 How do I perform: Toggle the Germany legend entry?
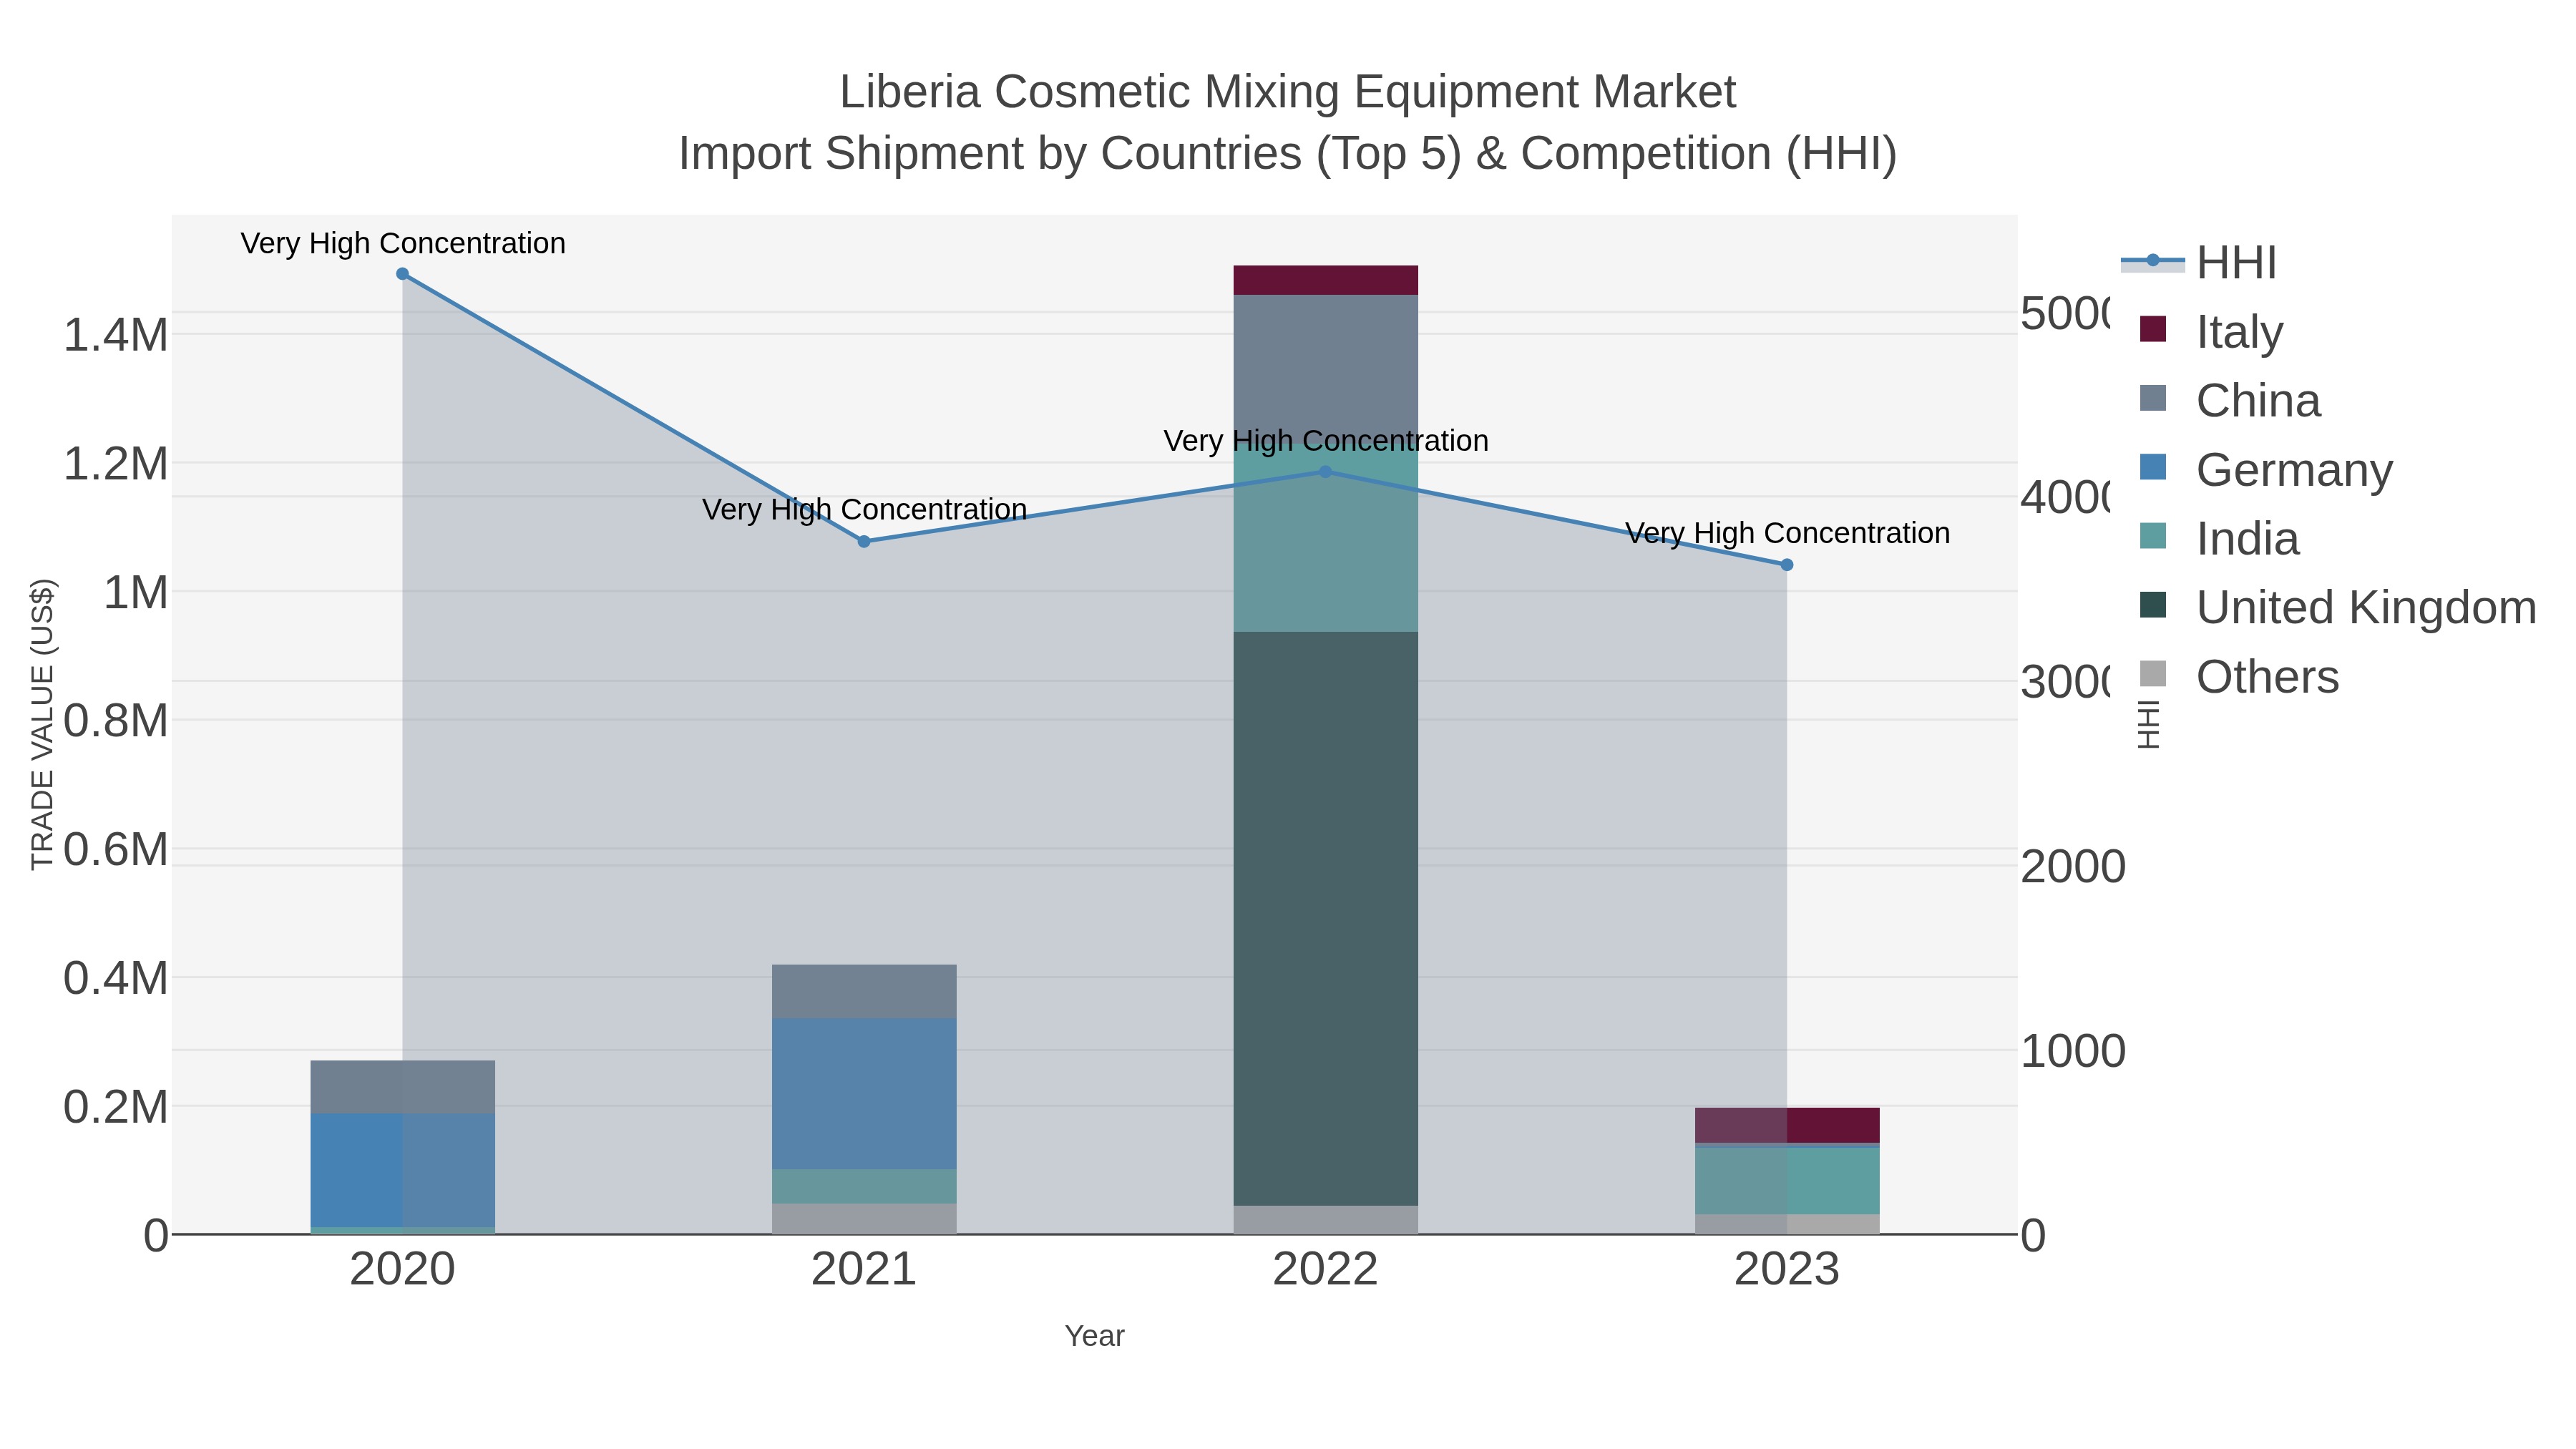2266,469
